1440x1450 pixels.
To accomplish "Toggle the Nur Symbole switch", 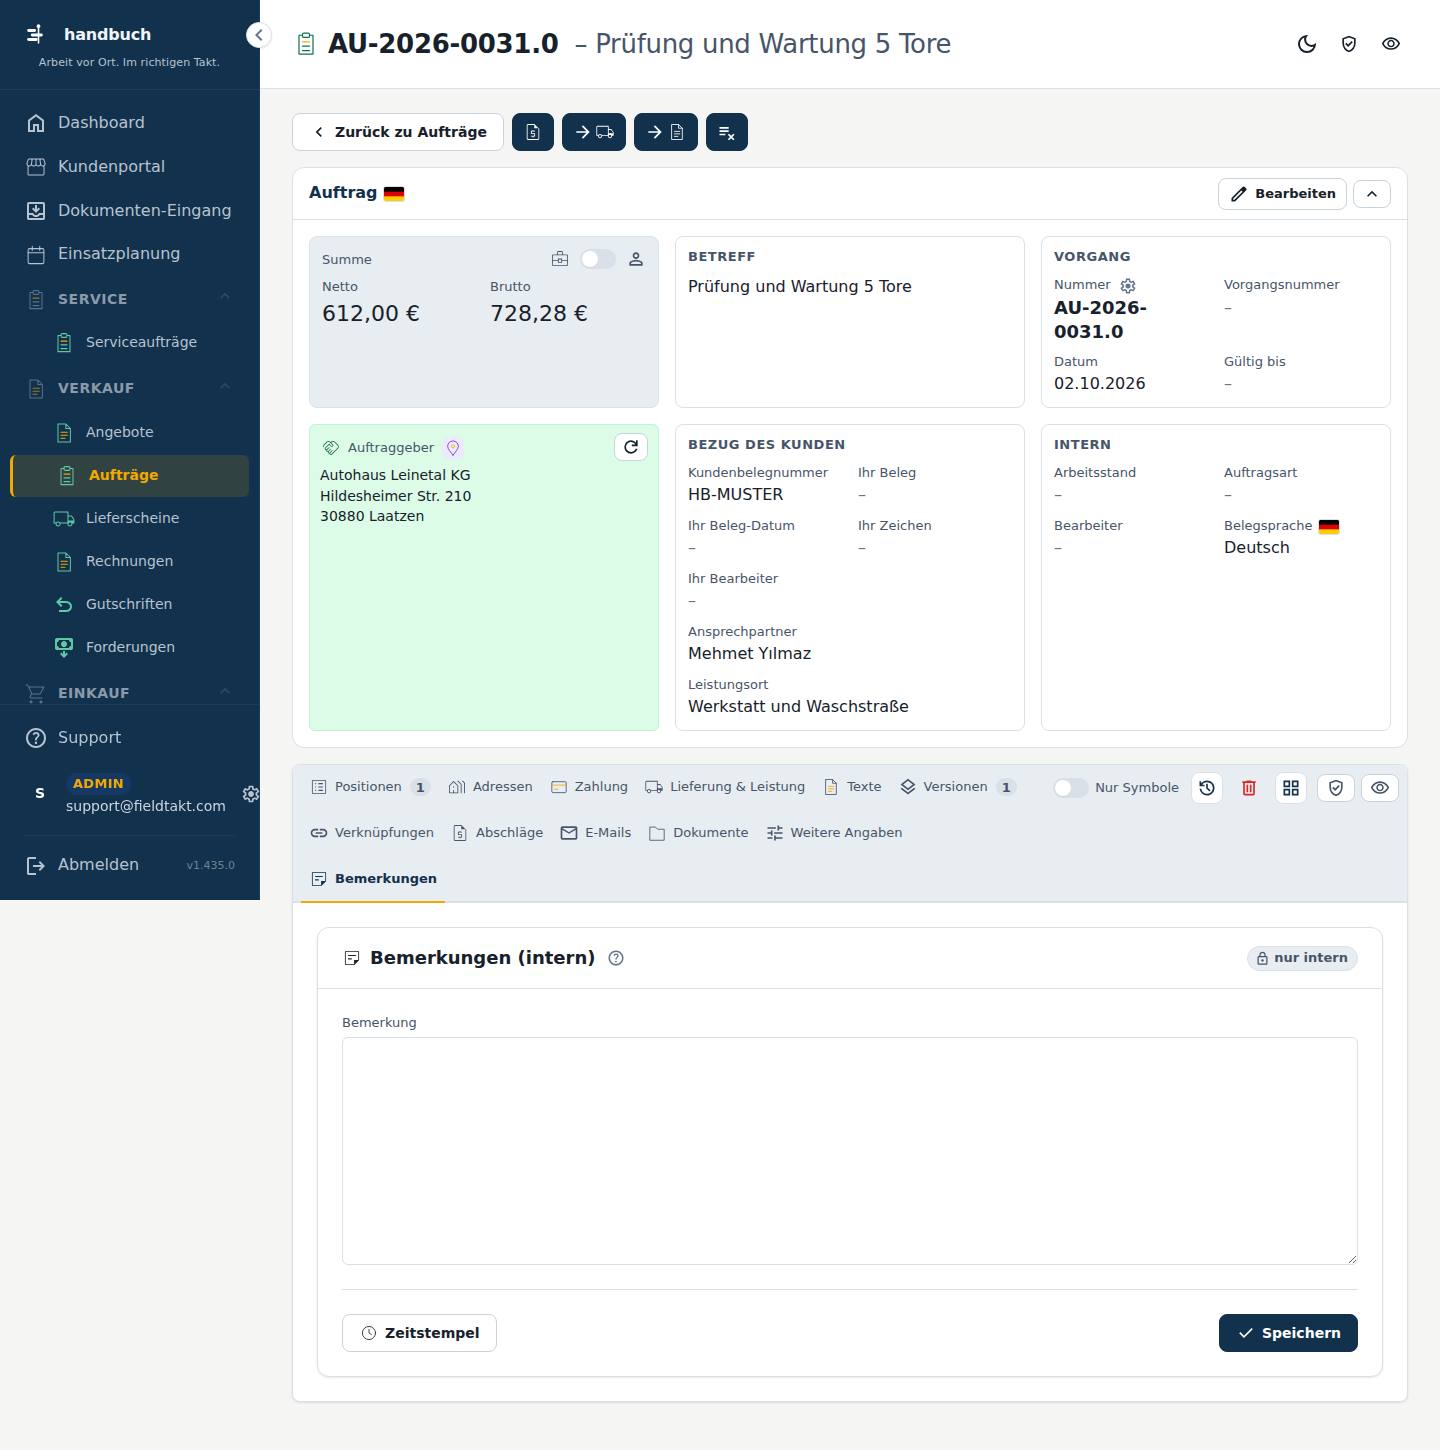I will click(x=1070, y=788).
